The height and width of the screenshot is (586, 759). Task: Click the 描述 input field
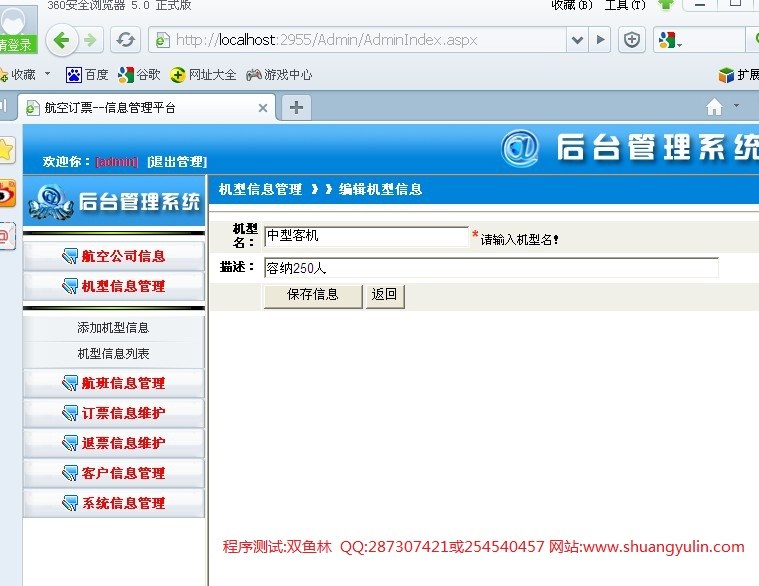point(491,268)
